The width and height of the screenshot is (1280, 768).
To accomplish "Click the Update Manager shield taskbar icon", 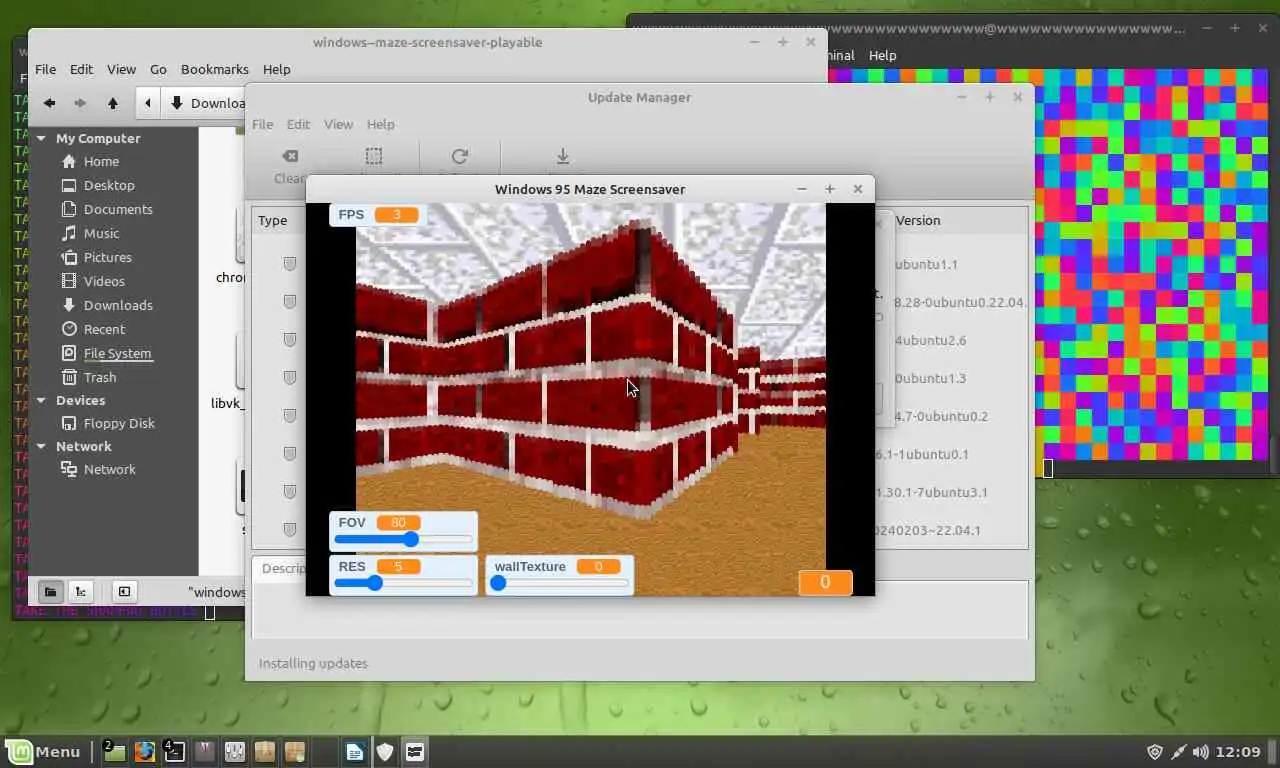I will pyautogui.click(x=385, y=752).
